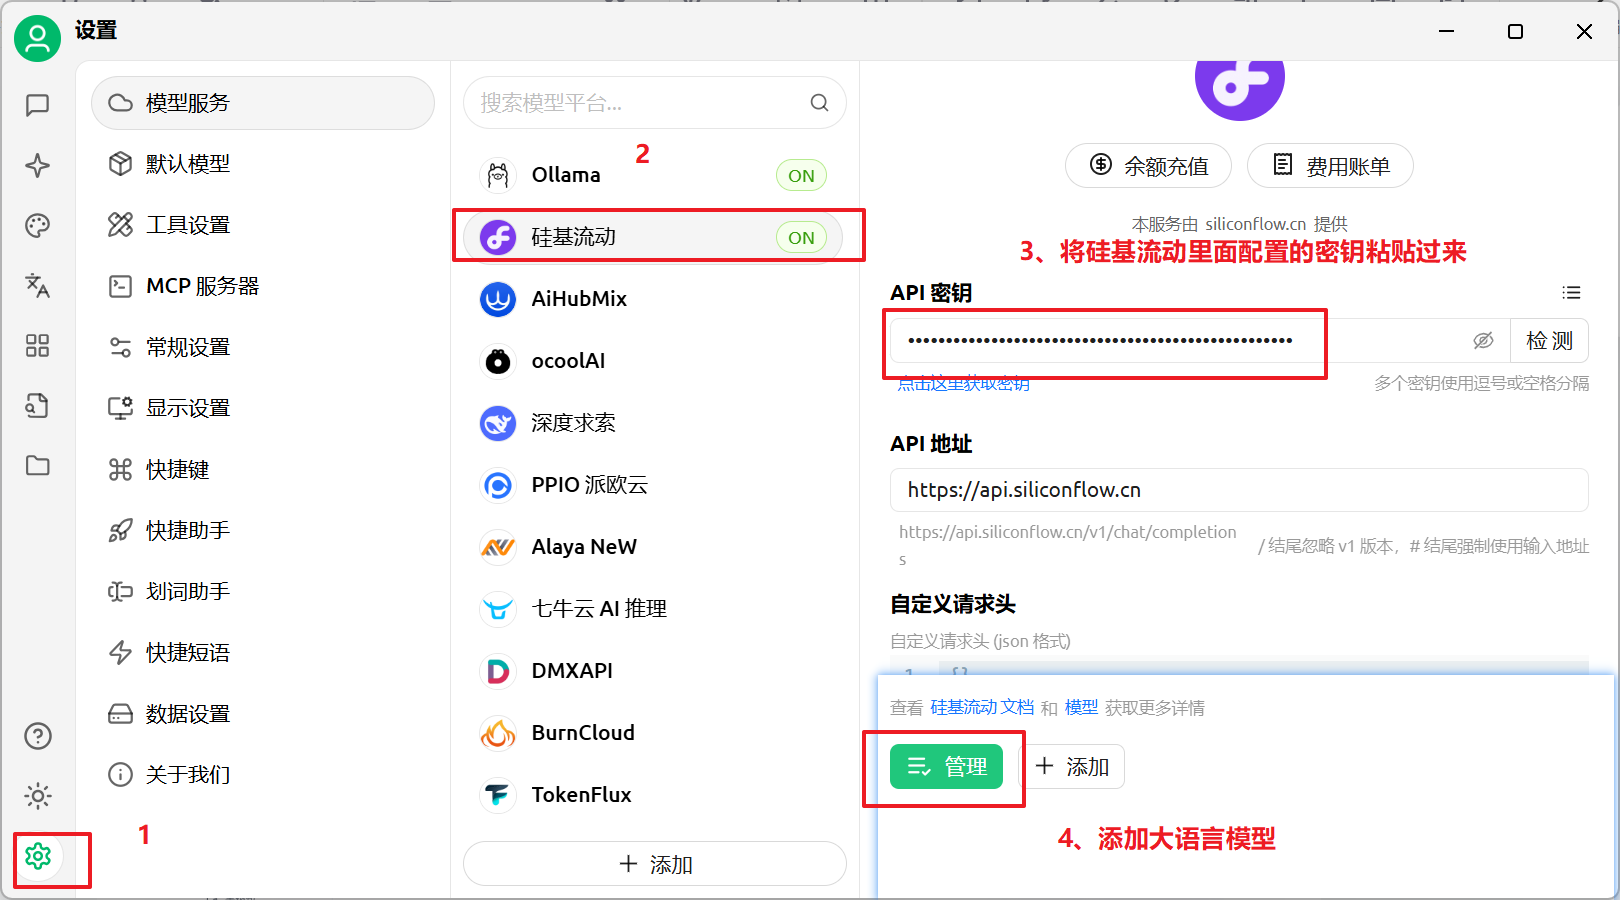Focus the 搜索模型平台 search field

[655, 103]
